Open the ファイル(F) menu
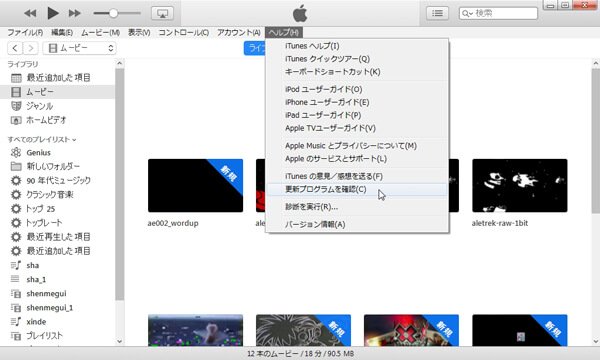 coord(25,33)
